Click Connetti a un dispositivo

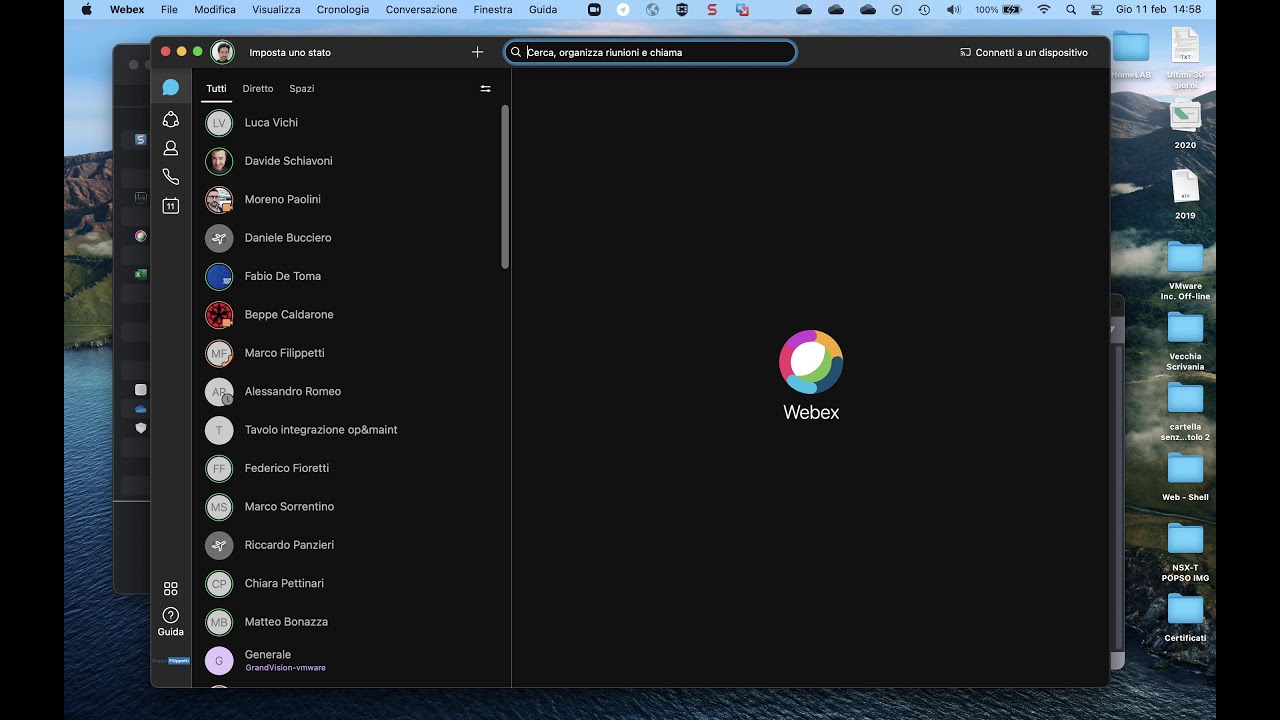click(1024, 52)
